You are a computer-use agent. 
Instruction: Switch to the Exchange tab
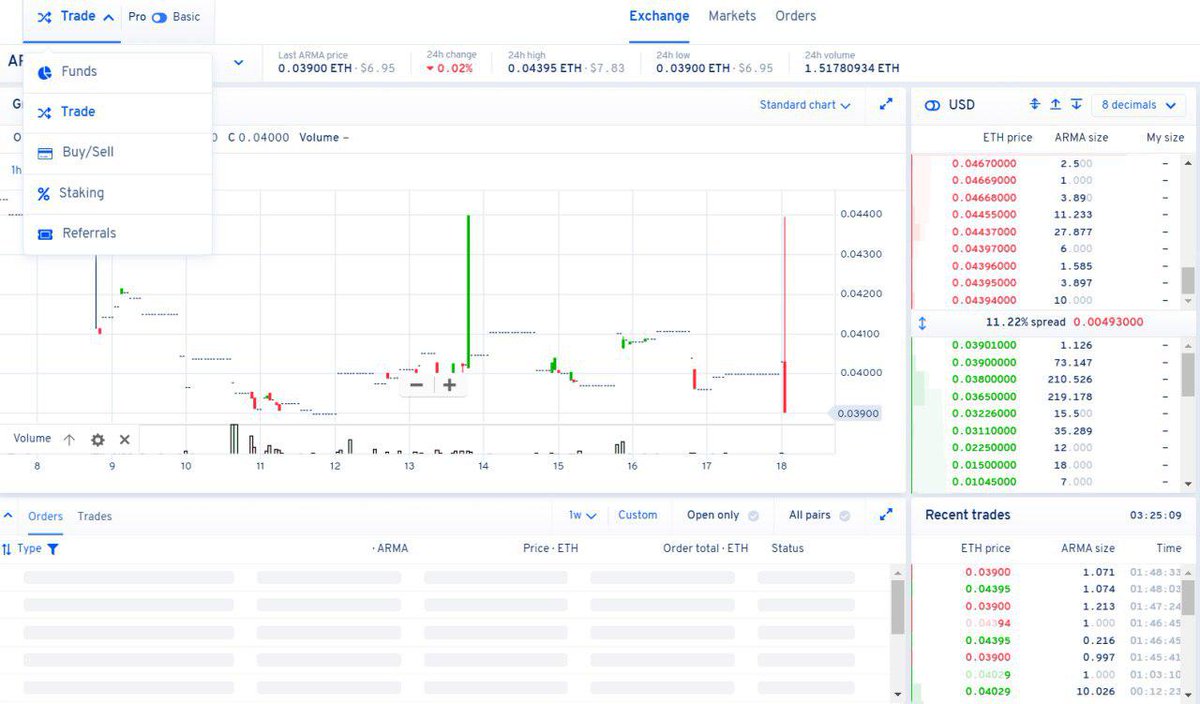tap(659, 16)
